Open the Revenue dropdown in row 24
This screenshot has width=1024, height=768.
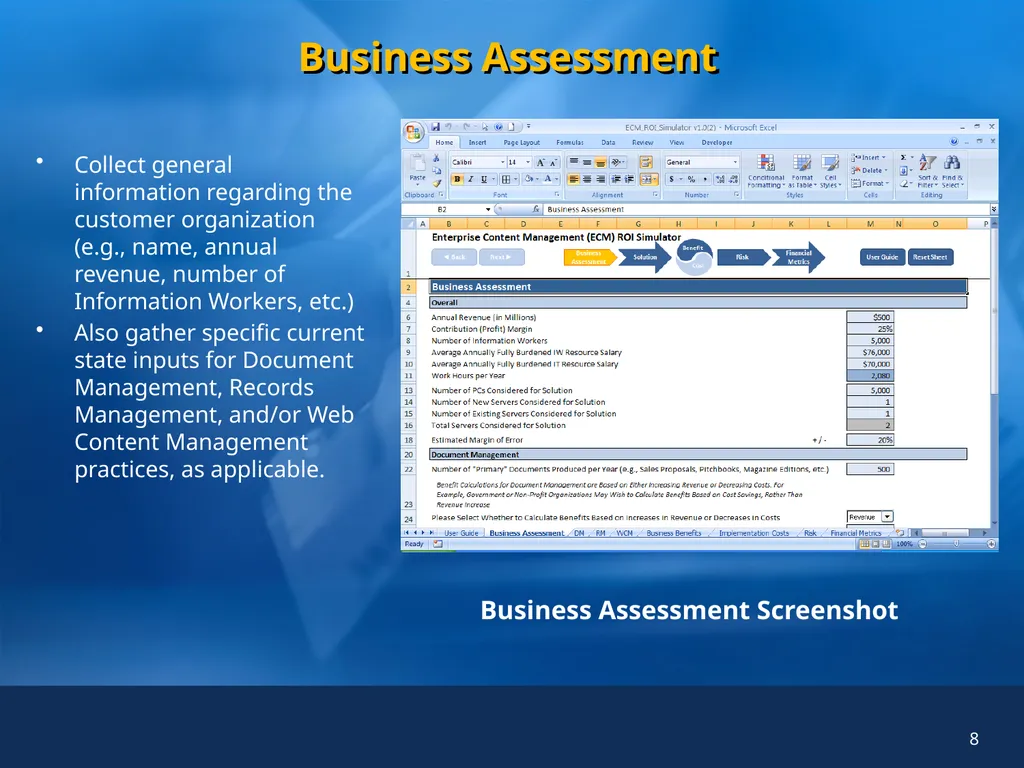point(887,517)
